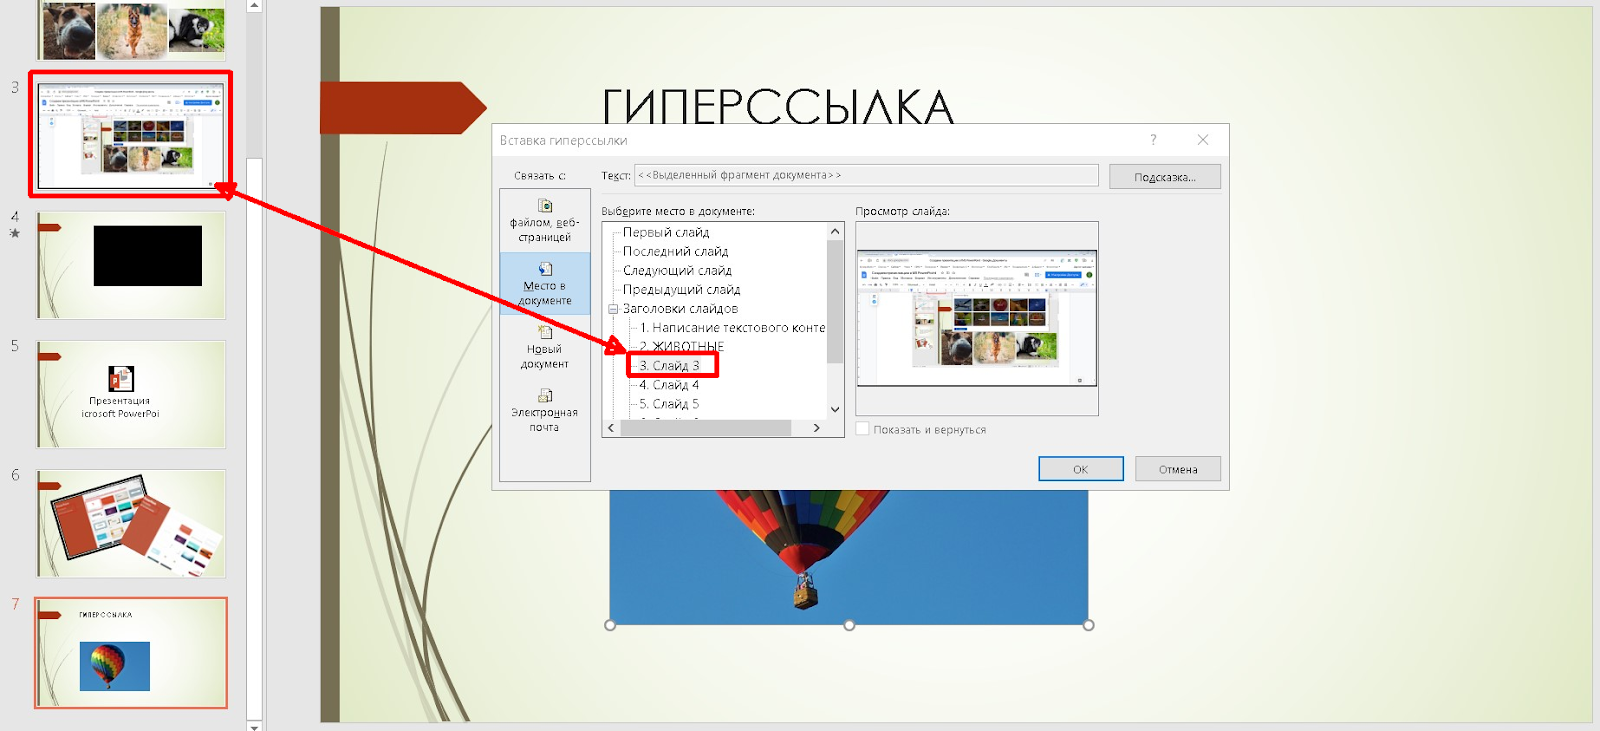
Task: Select '3. Слайд 3' in the list
Action: pos(670,366)
